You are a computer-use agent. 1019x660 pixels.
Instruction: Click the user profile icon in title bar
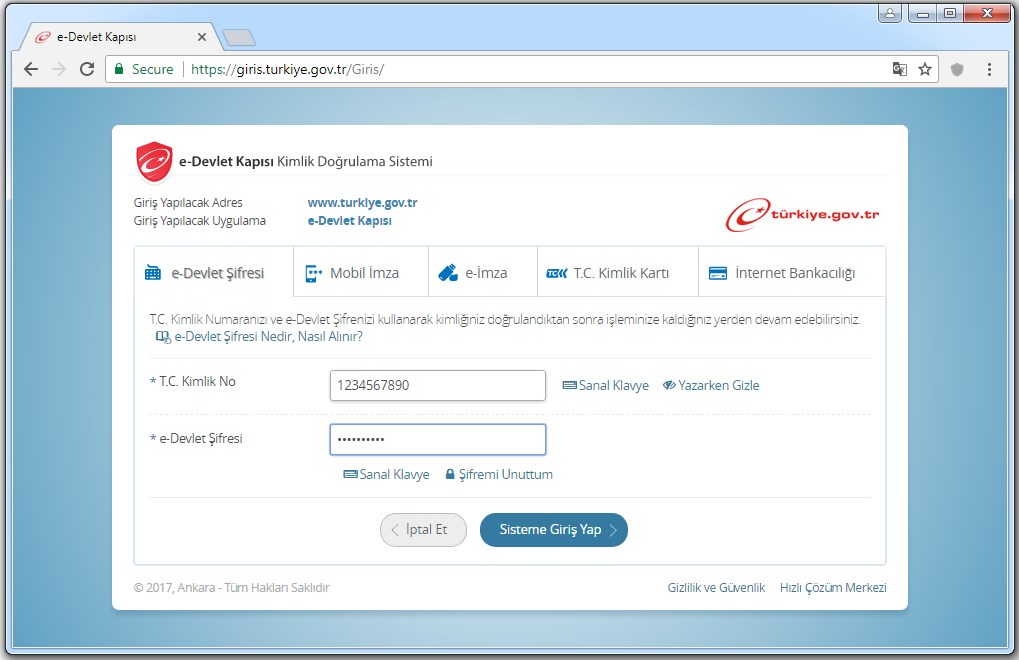(889, 13)
